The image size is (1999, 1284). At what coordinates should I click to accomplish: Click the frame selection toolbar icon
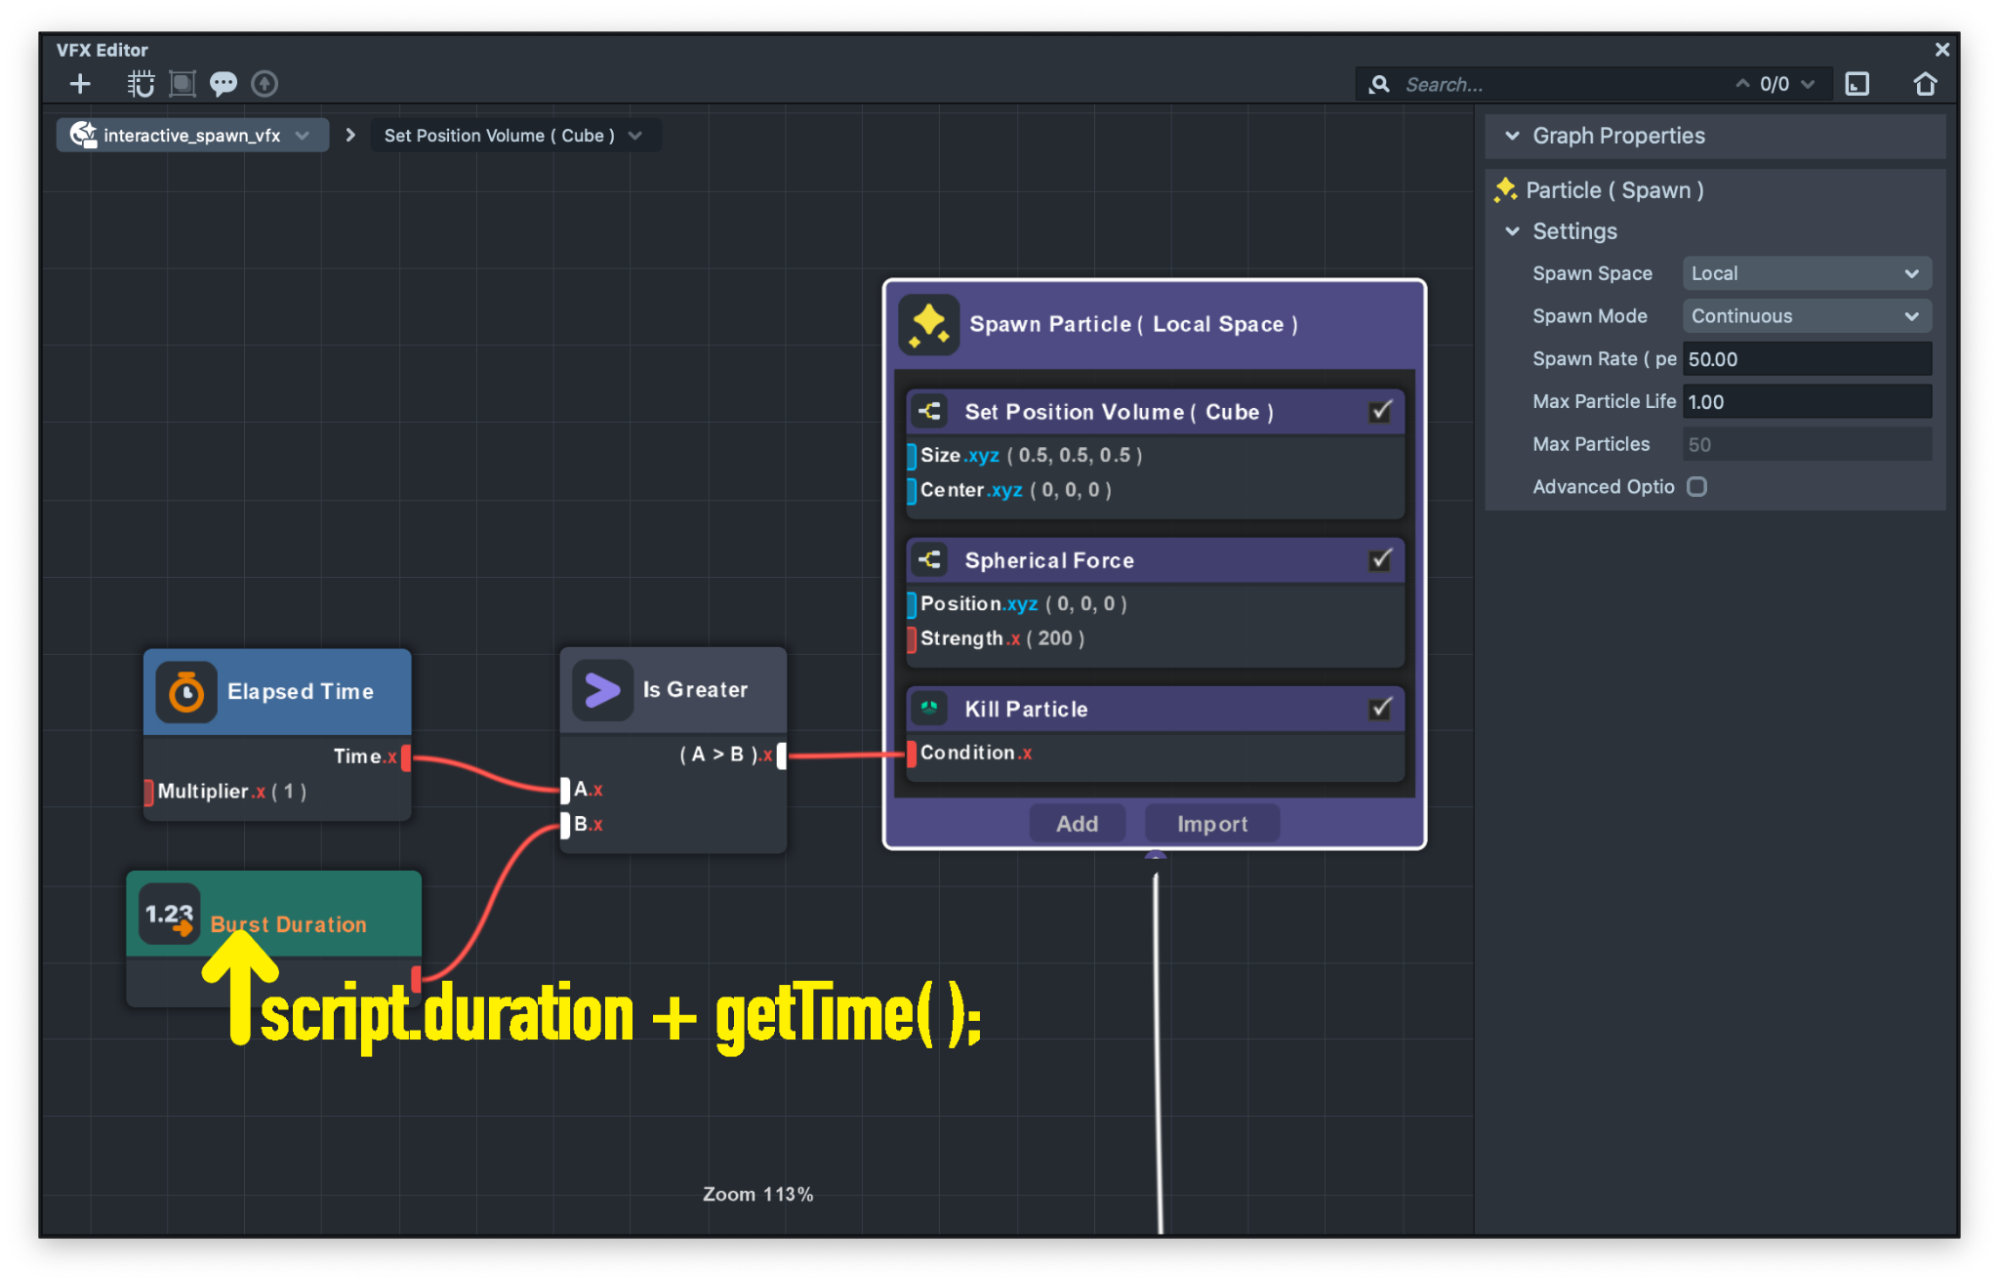[182, 84]
